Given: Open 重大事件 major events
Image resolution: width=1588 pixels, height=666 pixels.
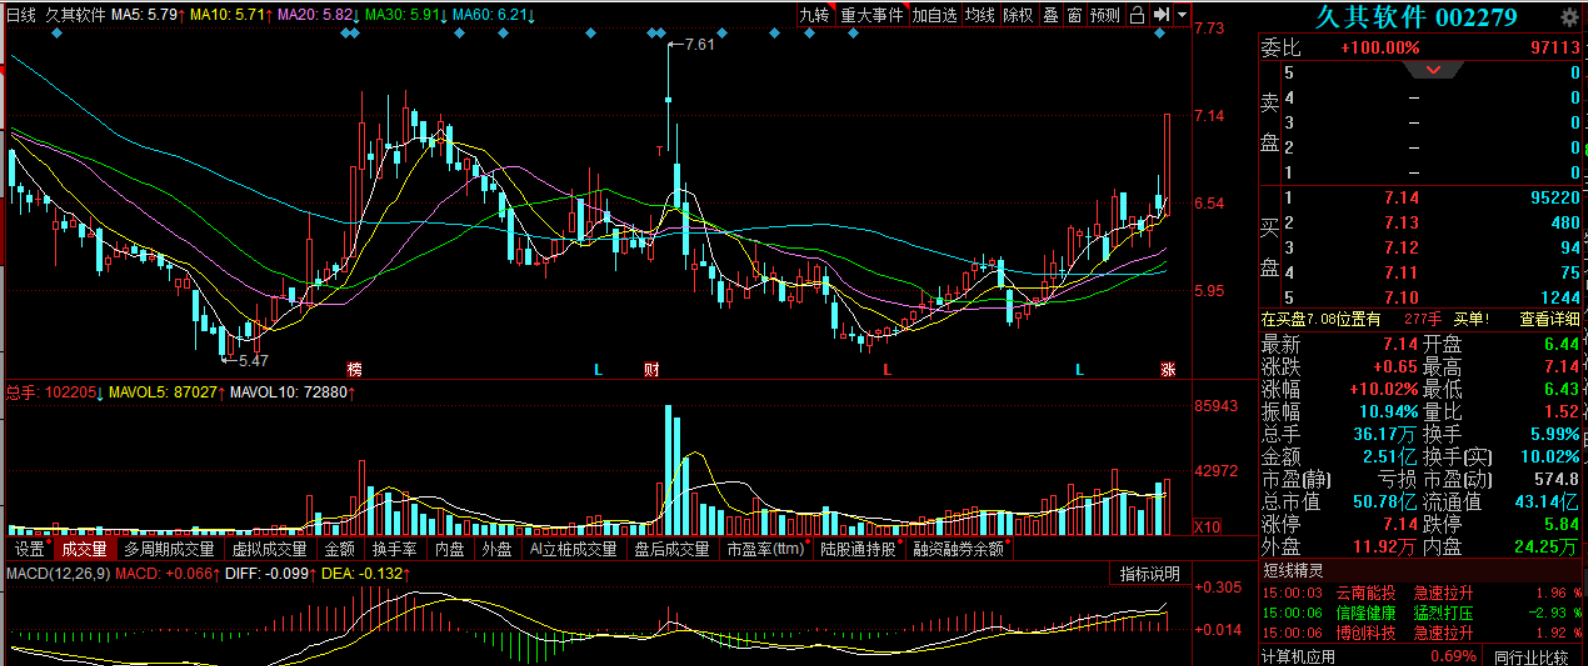Looking at the screenshot, I should point(872,15).
